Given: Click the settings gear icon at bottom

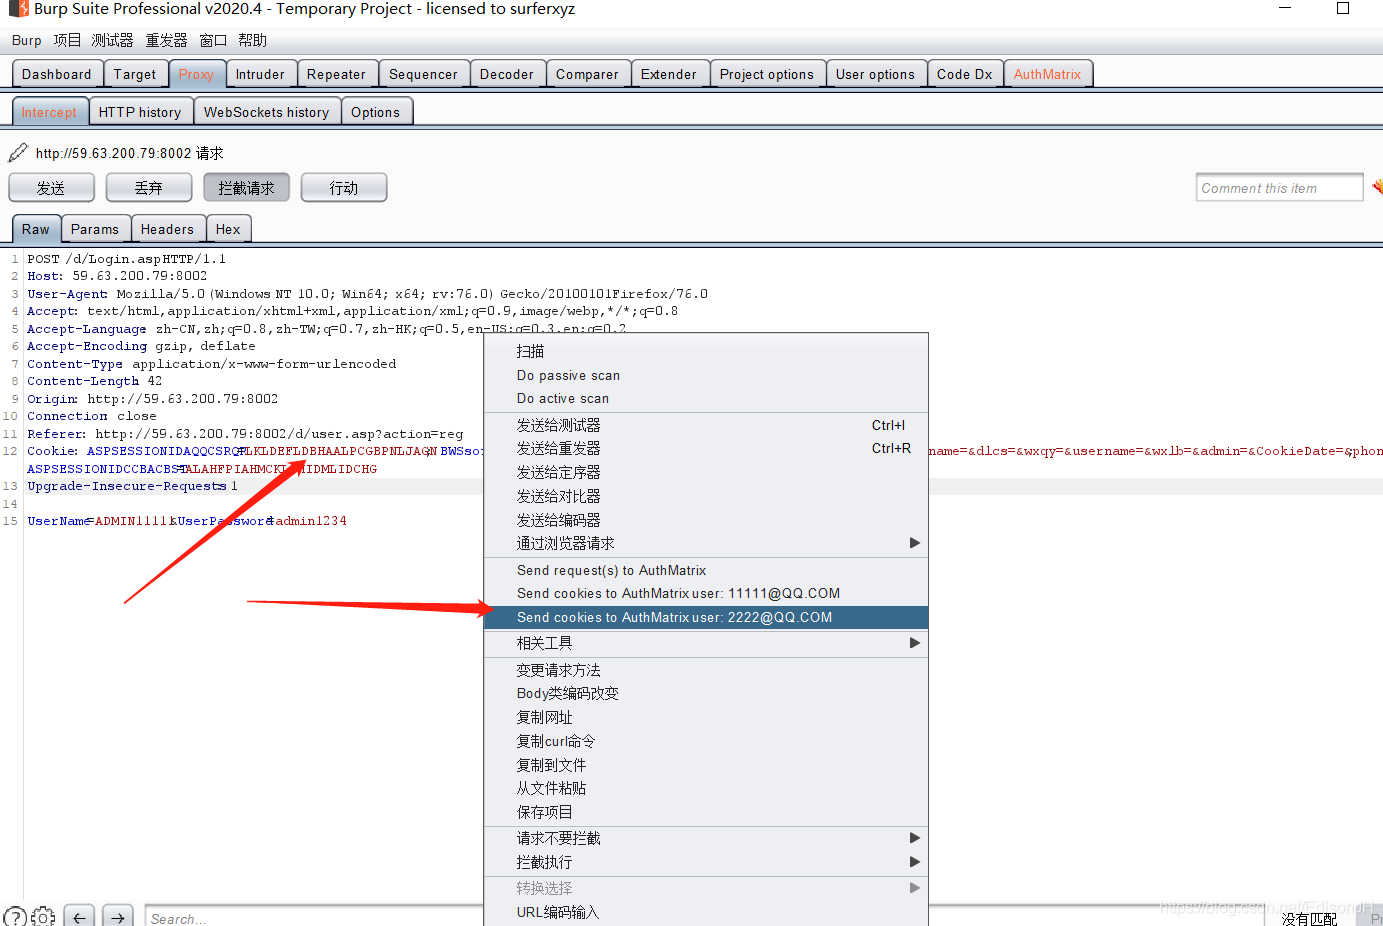Looking at the screenshot, I should [42, 915].
